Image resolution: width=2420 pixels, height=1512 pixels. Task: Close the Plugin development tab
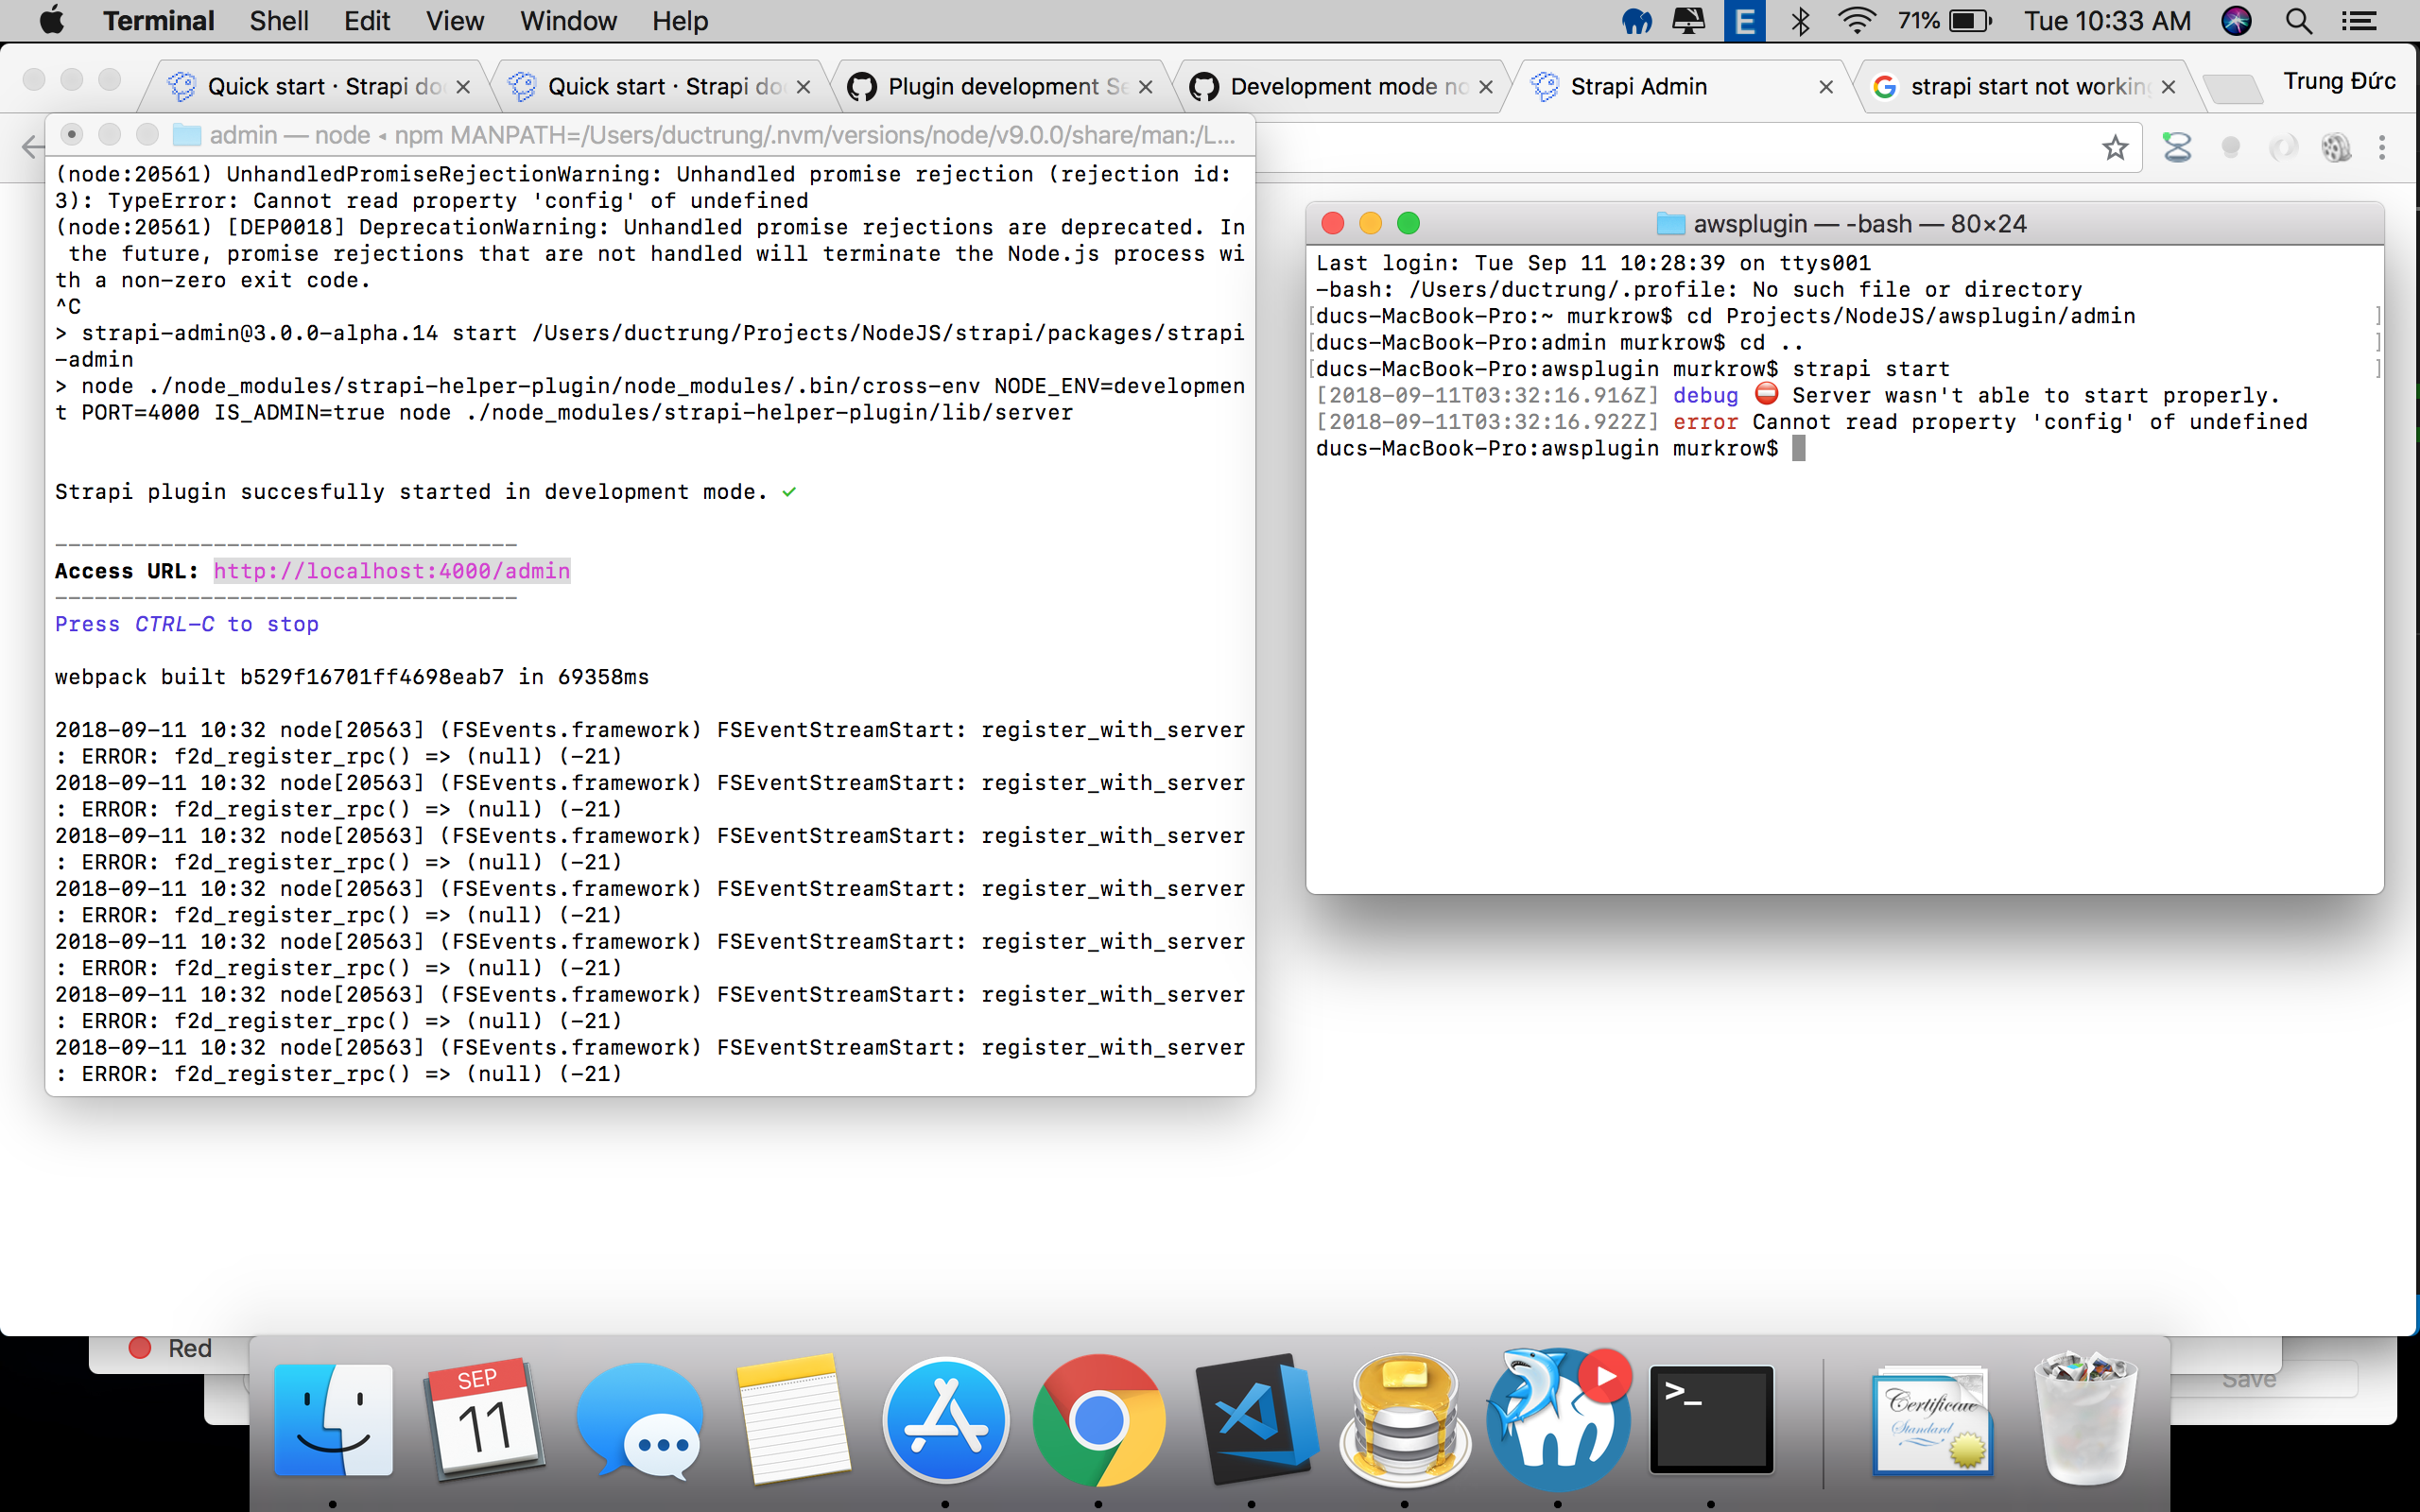1145,87
